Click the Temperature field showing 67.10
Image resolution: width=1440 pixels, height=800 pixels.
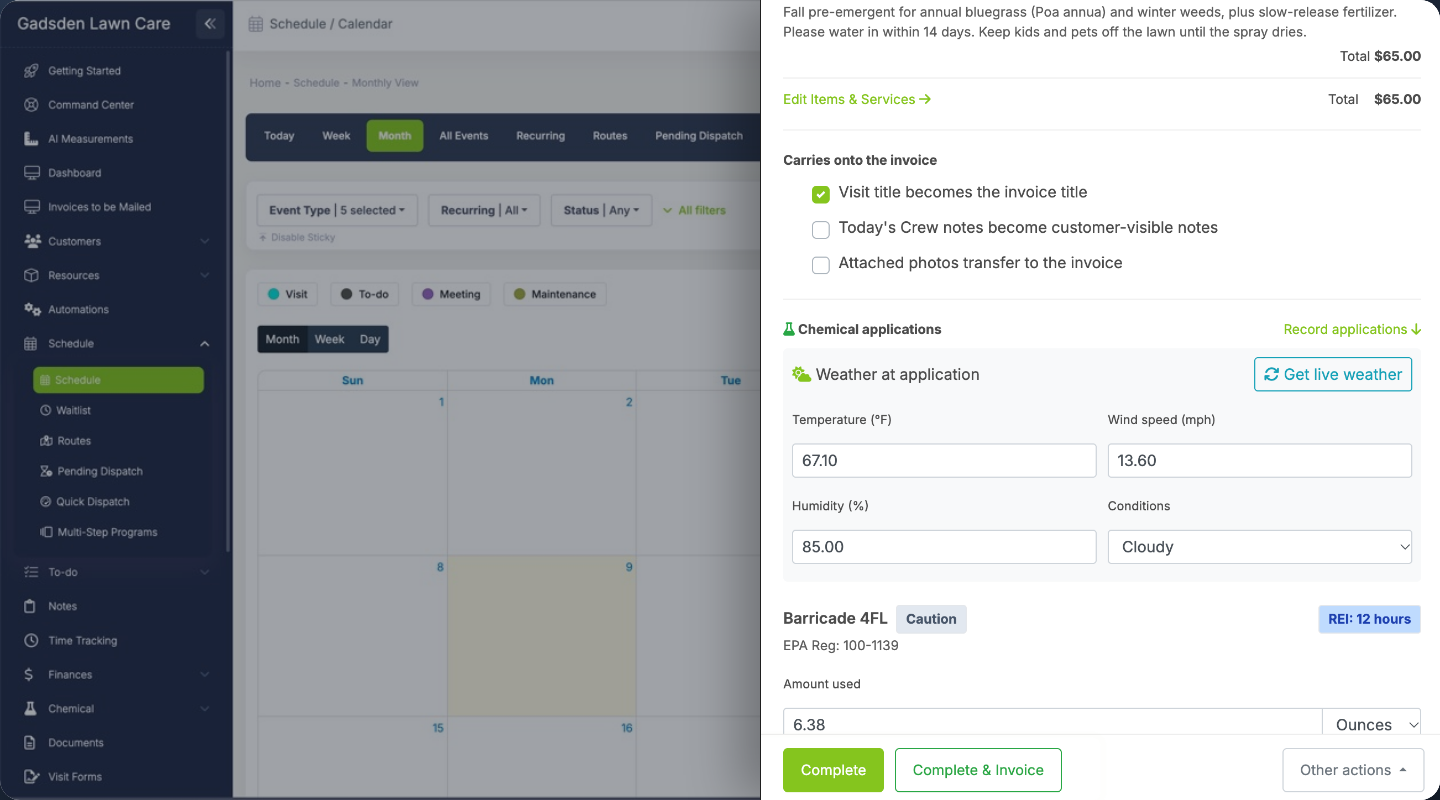pos(944,461)
